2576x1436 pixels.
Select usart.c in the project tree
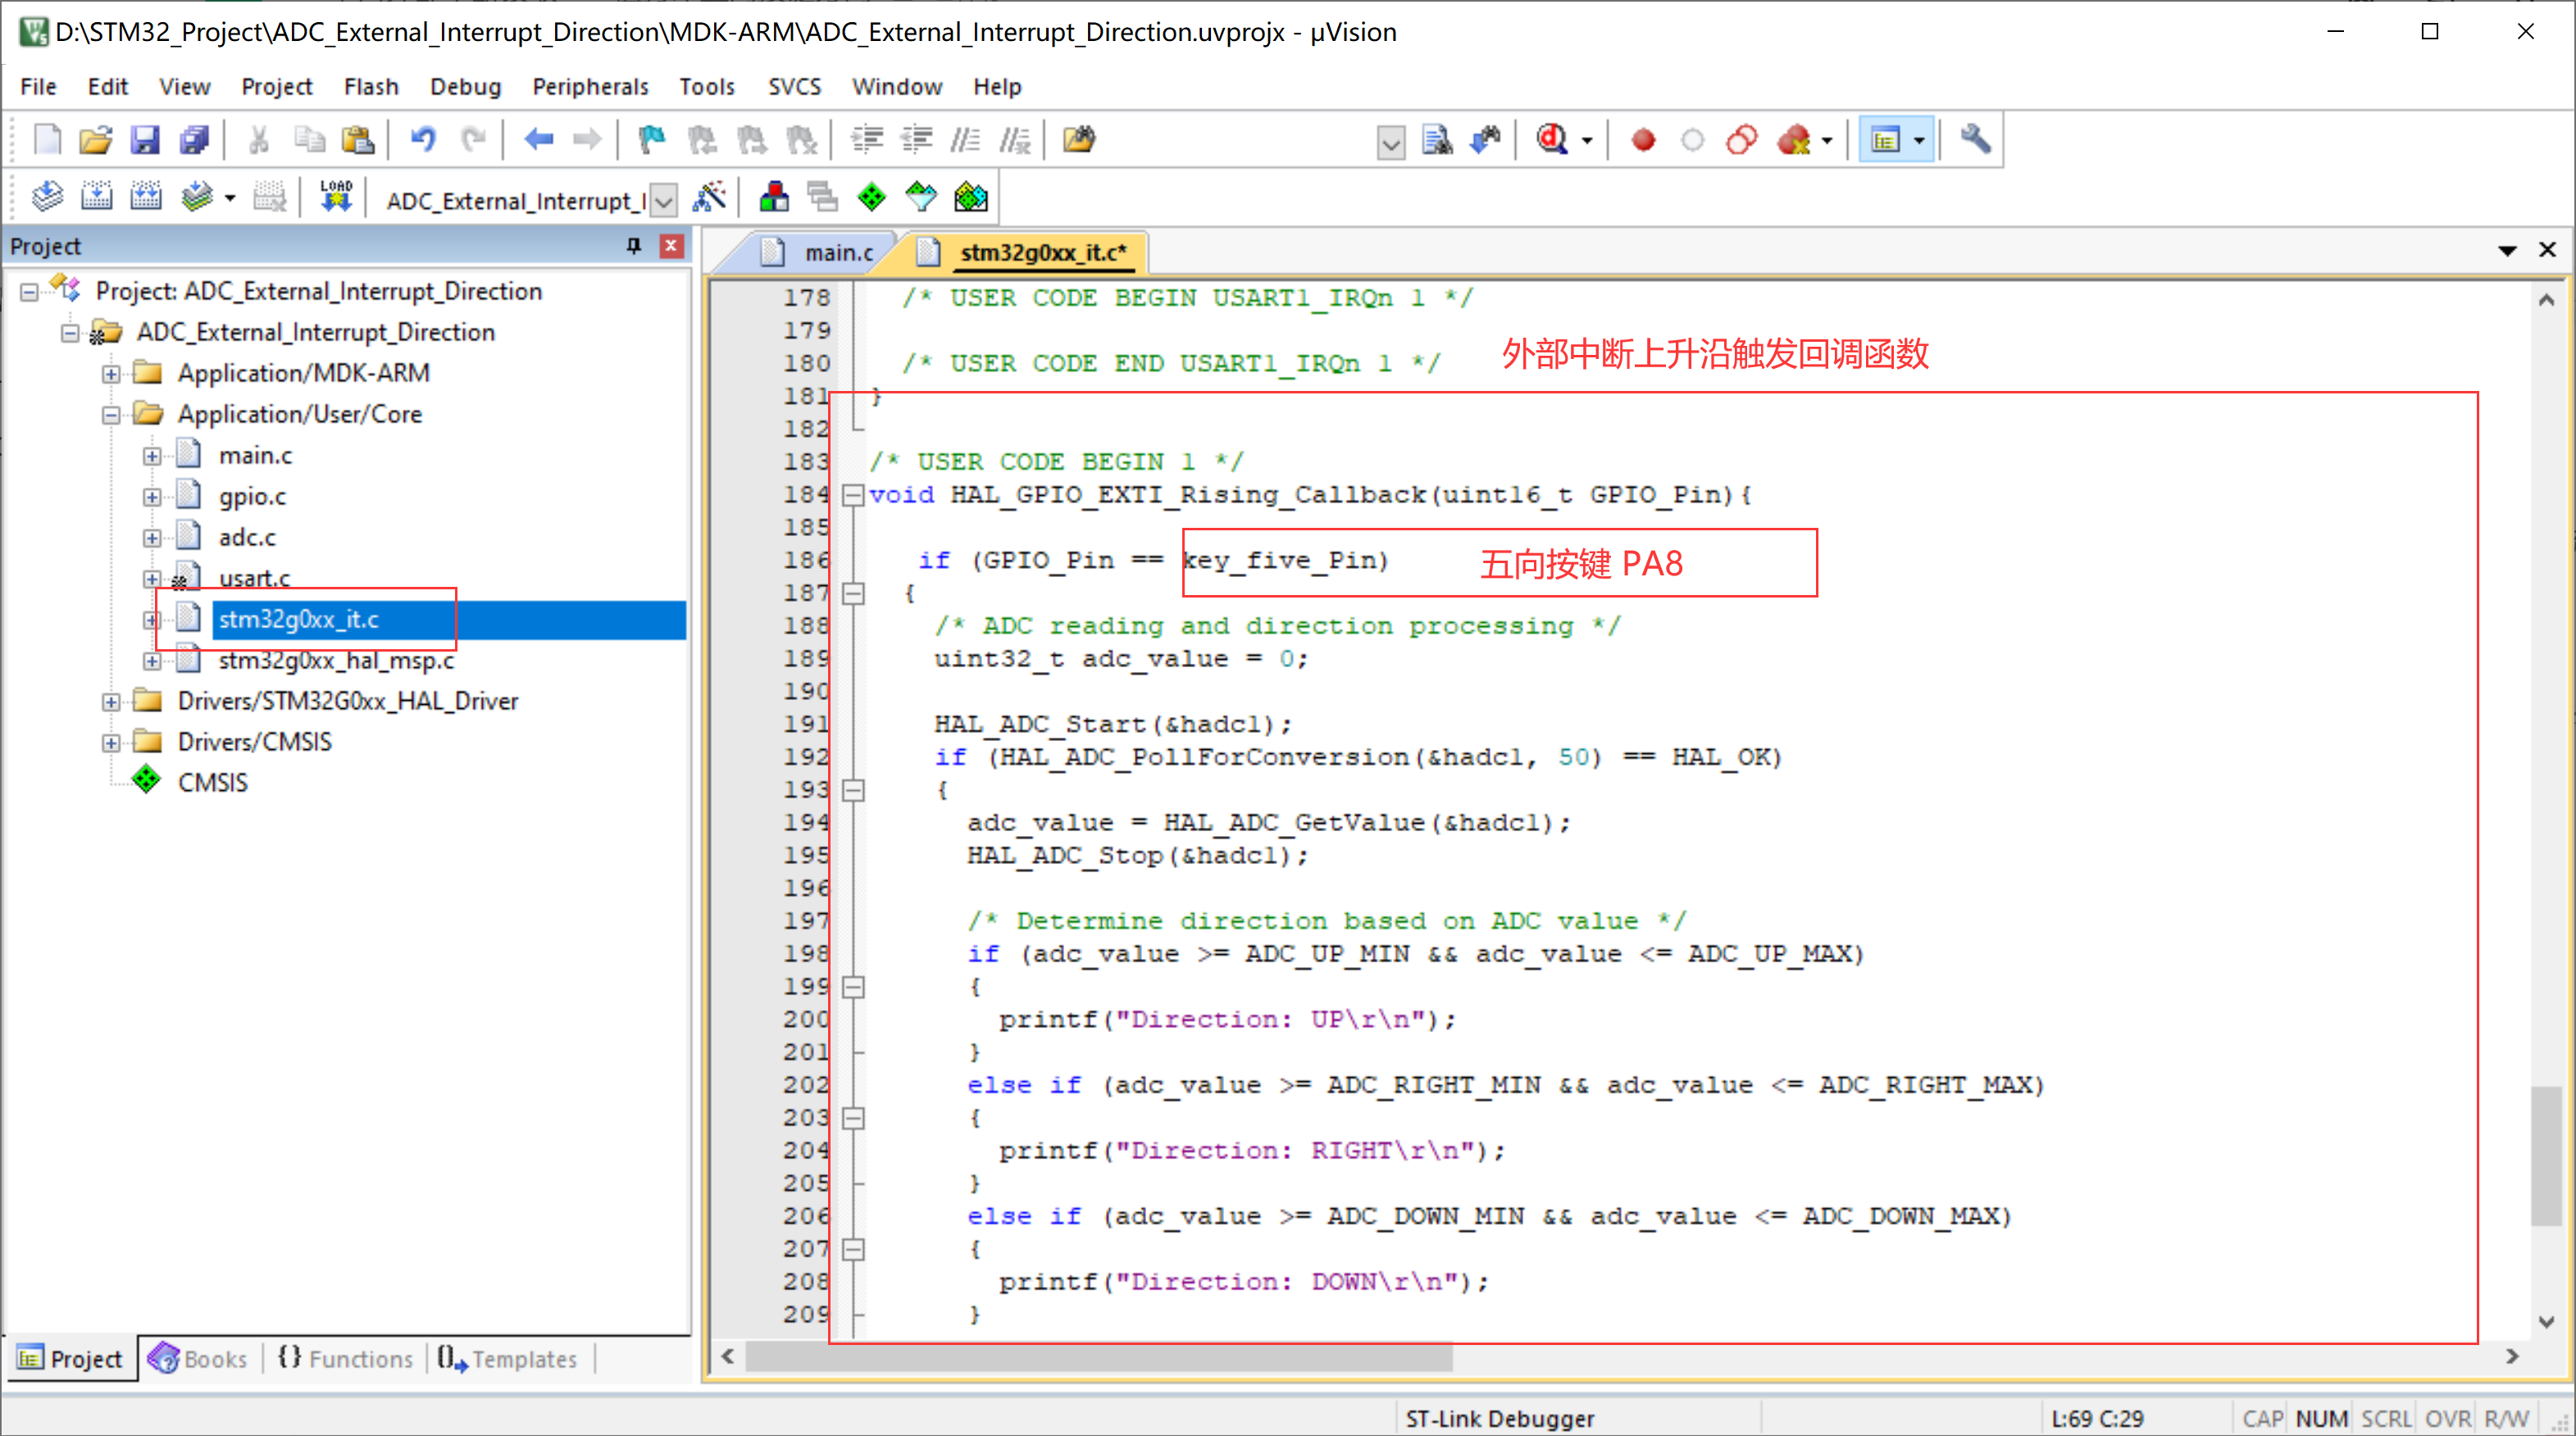click(x=254, y=579)
